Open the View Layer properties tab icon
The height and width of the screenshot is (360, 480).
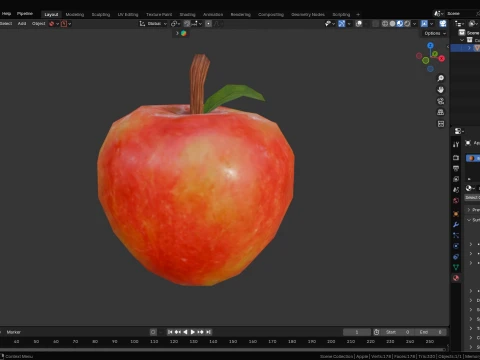(x=456, y=179)
